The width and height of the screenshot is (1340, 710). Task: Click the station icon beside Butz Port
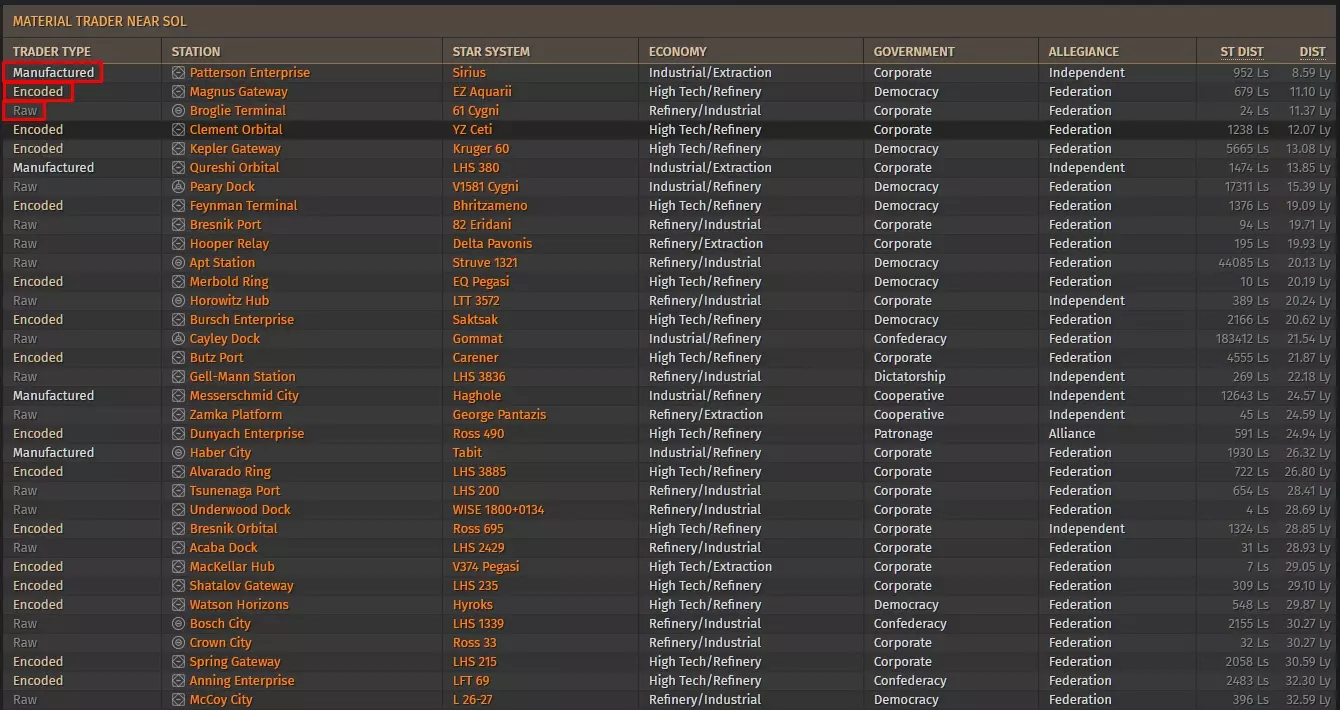click(178, 358)
